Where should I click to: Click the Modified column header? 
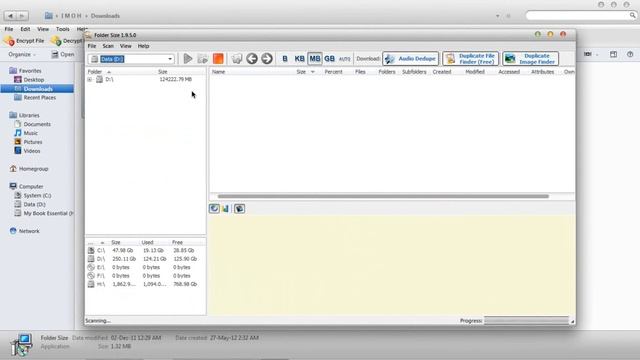pos(475,72)
